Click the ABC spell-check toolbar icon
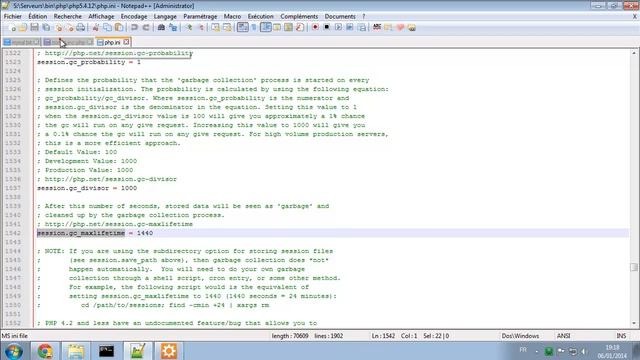Viewport: 640px width, 360px height. click(x=377, y=27)
